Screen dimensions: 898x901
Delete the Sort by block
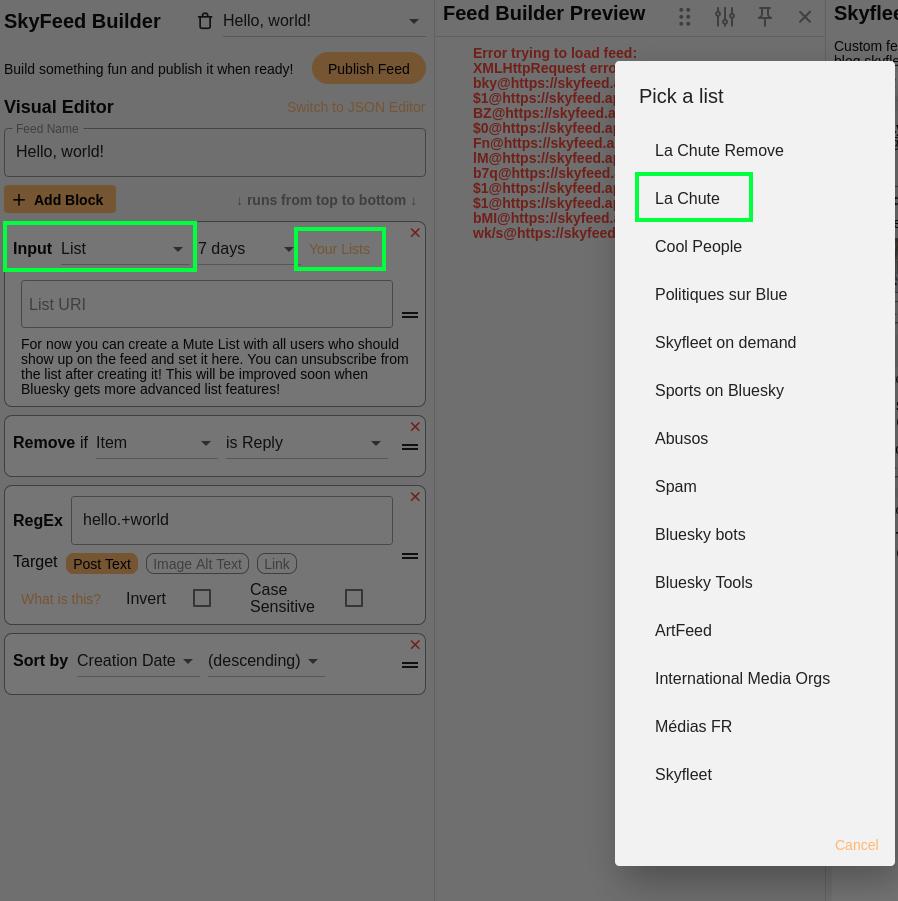[x=415, y=645]
